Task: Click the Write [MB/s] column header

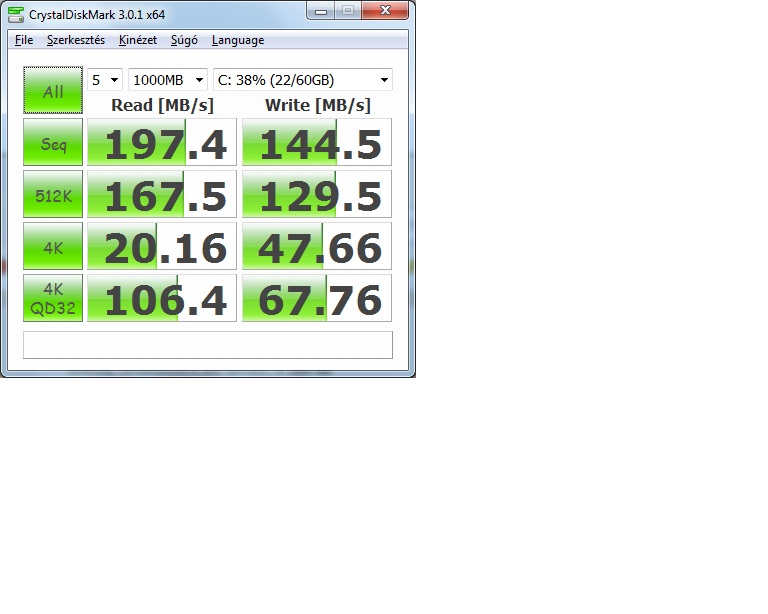Action: click(318, 105)
